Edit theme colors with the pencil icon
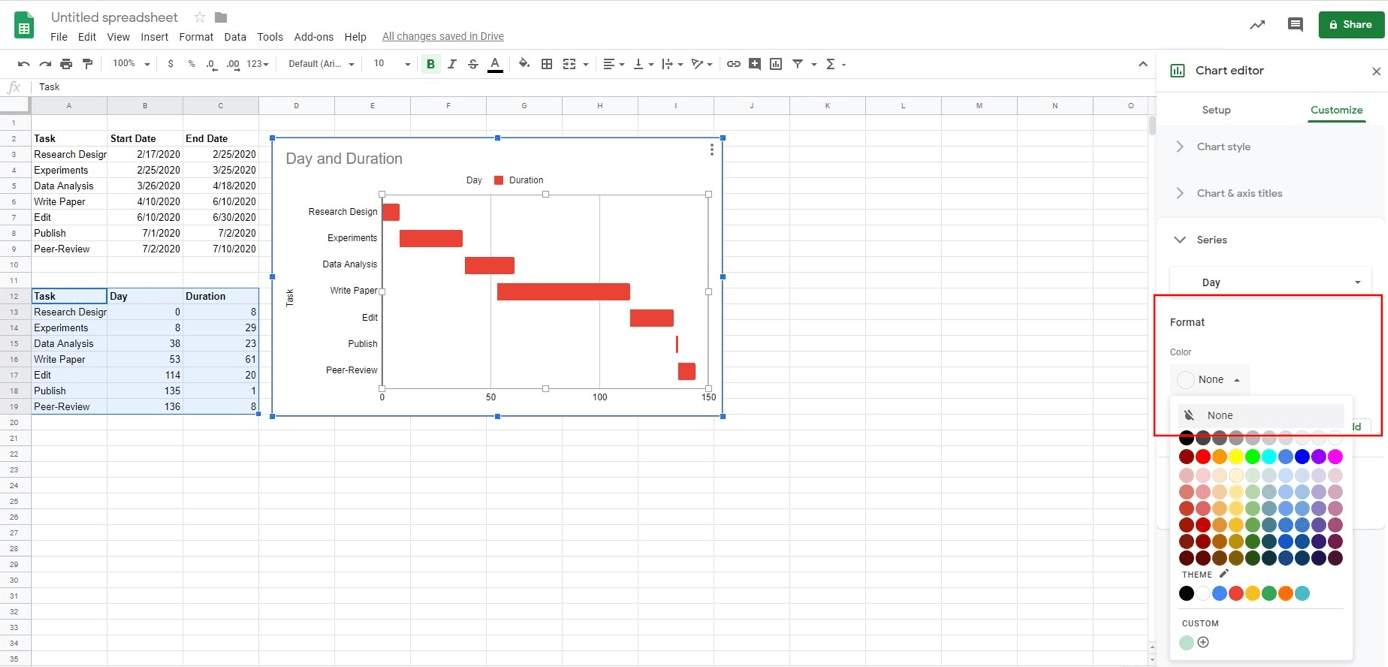The height and width of the screenshot is (667, 1388). coord(1224,574)
